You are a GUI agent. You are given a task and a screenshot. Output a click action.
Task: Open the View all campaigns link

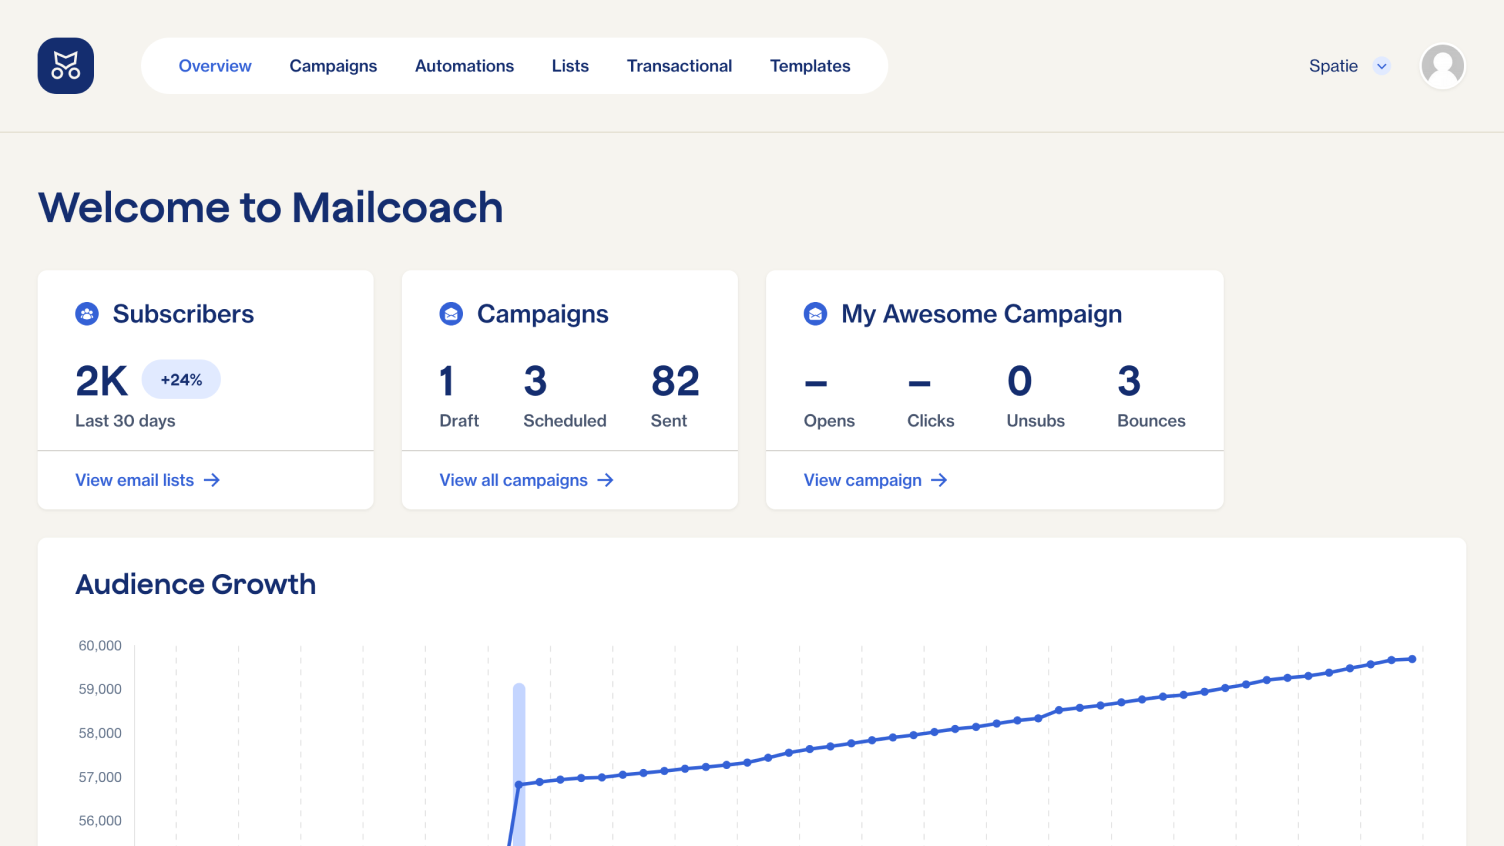tap(513, 480)
